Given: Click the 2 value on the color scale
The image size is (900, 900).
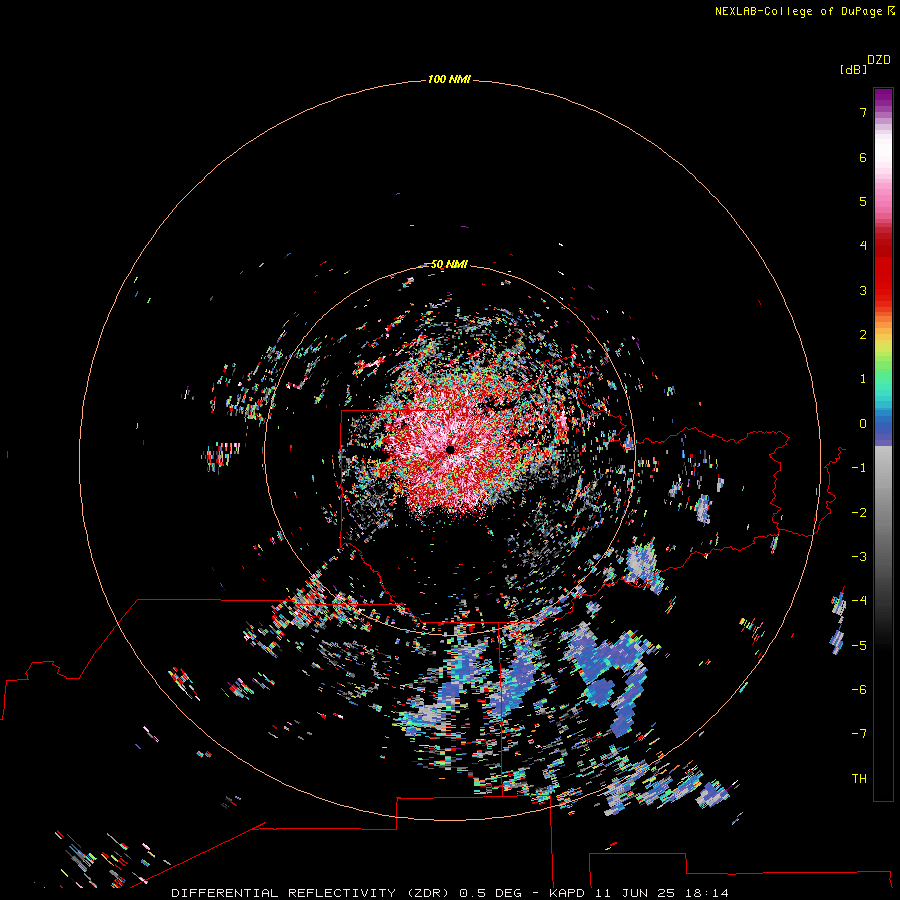Looking at the screenshot, I should [x=863, y=335].
